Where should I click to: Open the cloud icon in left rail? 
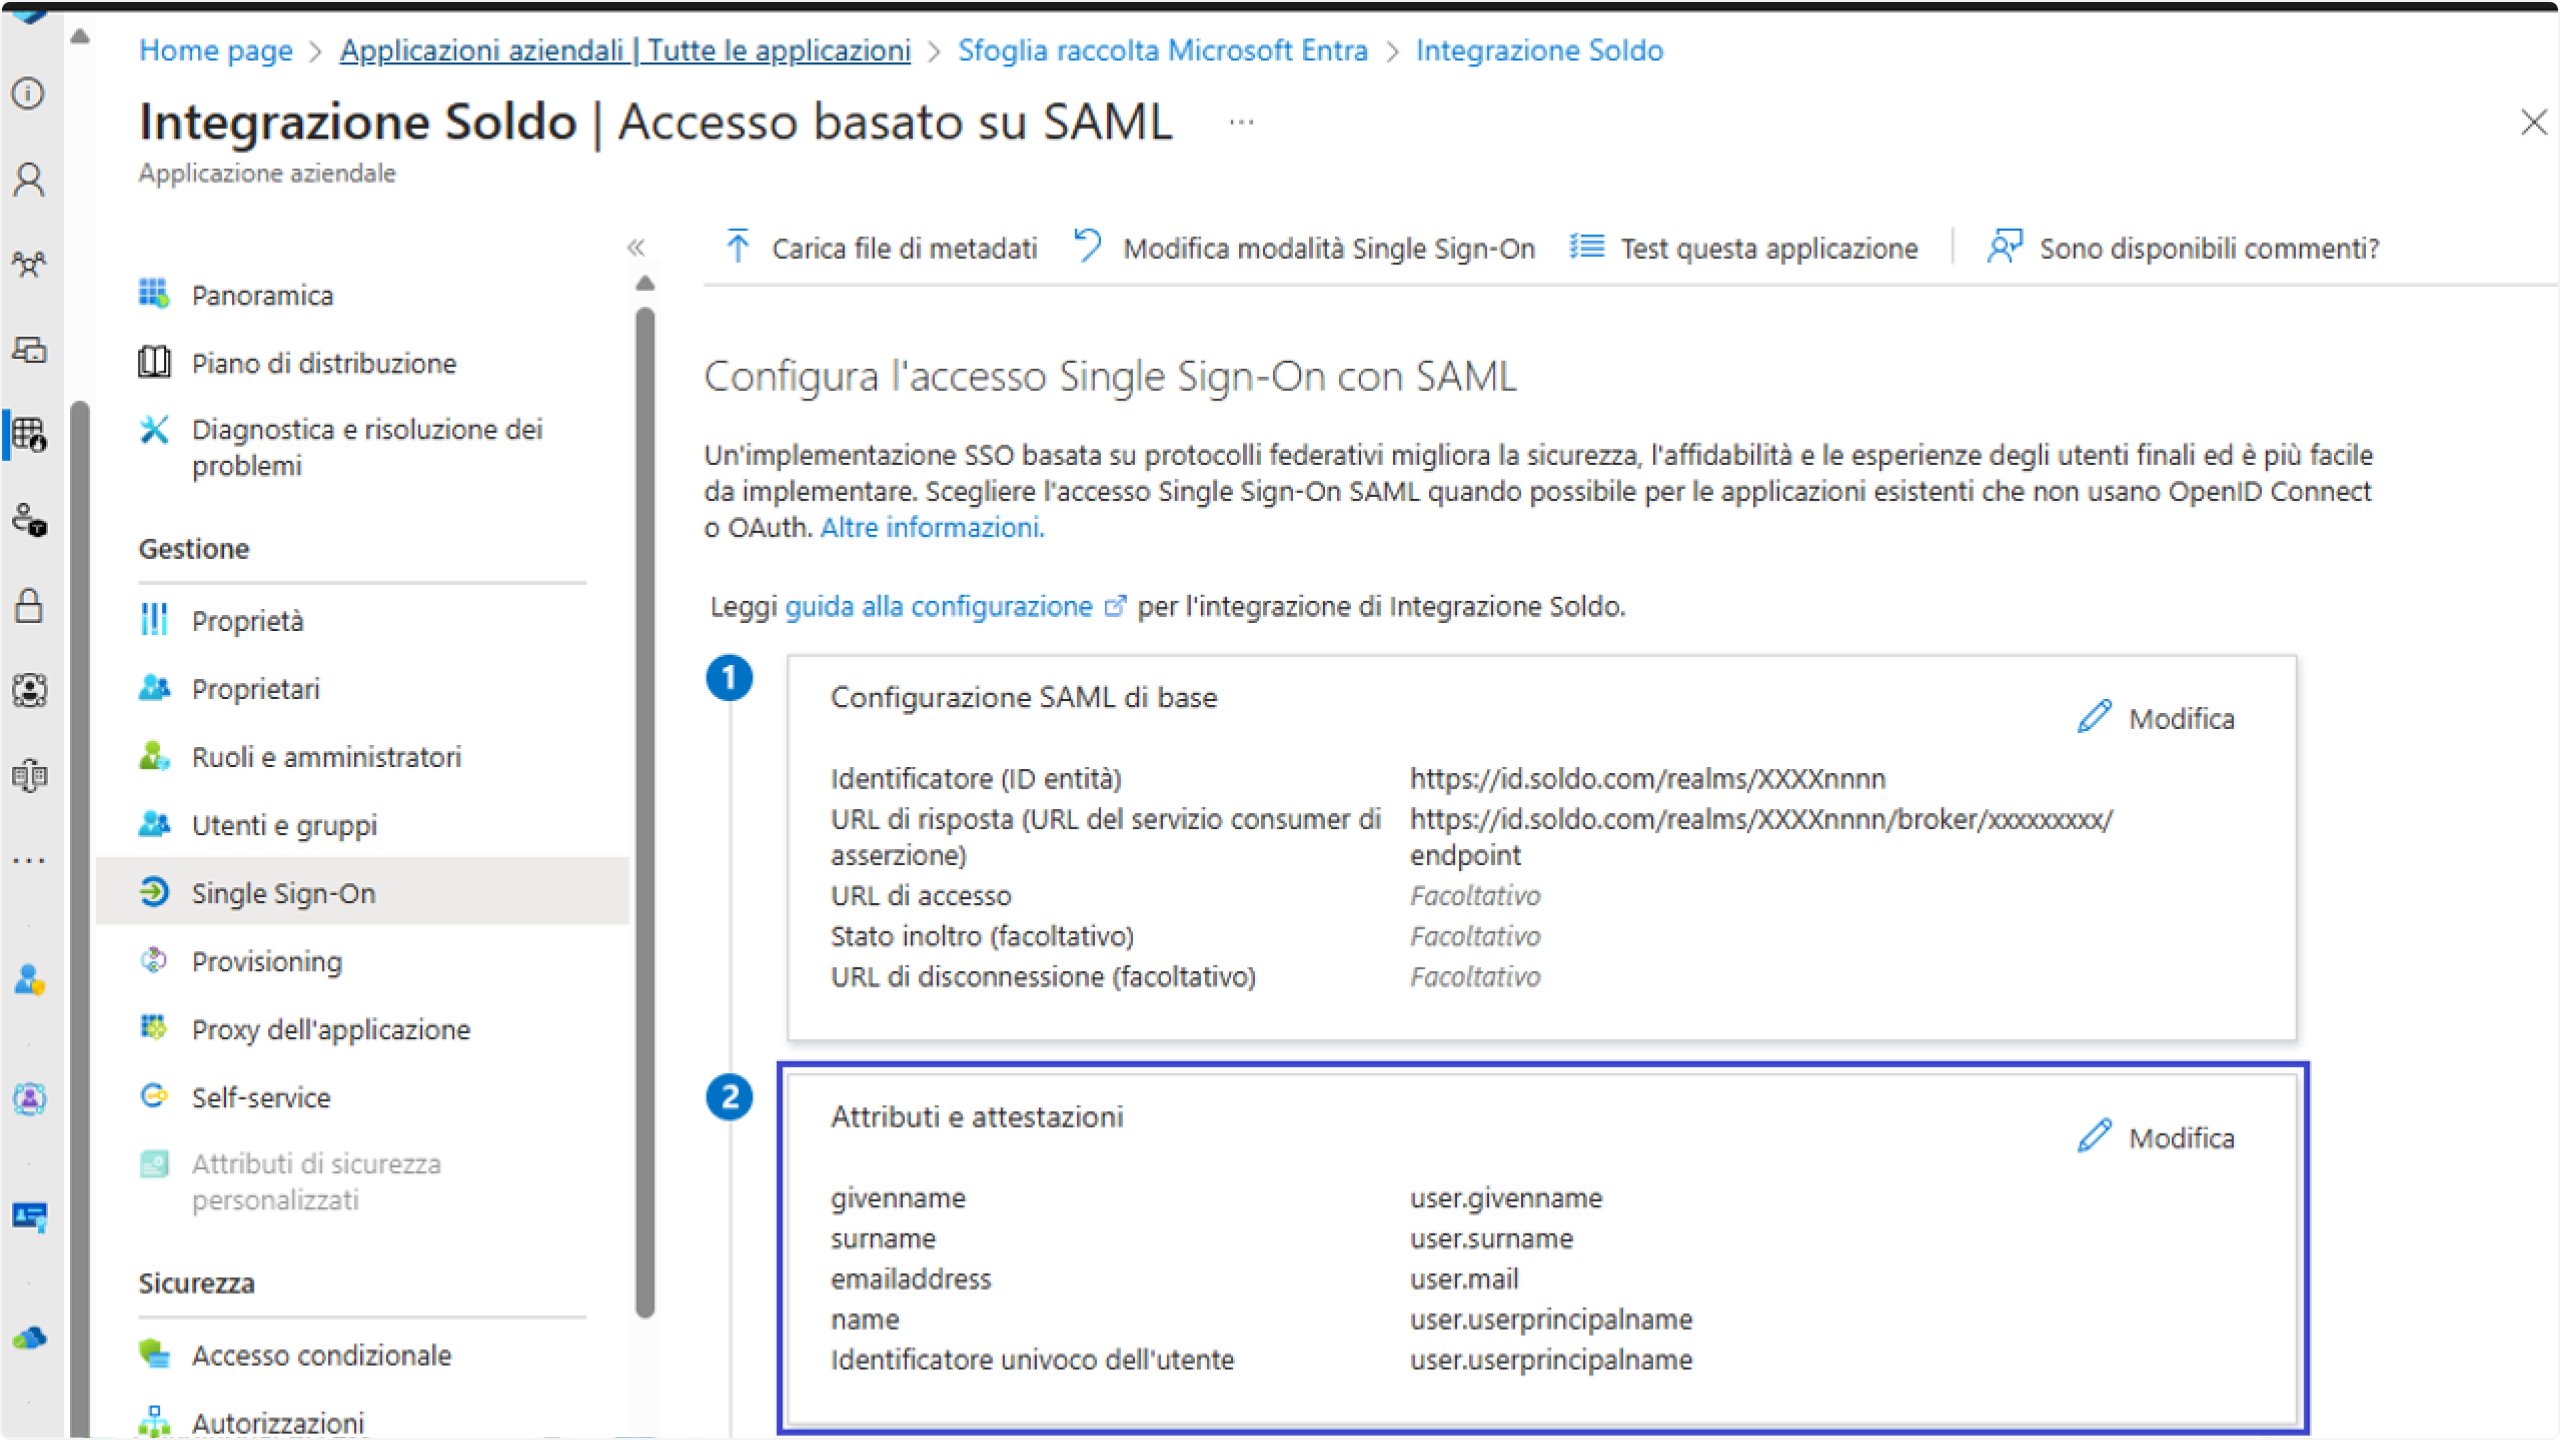pyautogui.click(x=28, y=1338)
